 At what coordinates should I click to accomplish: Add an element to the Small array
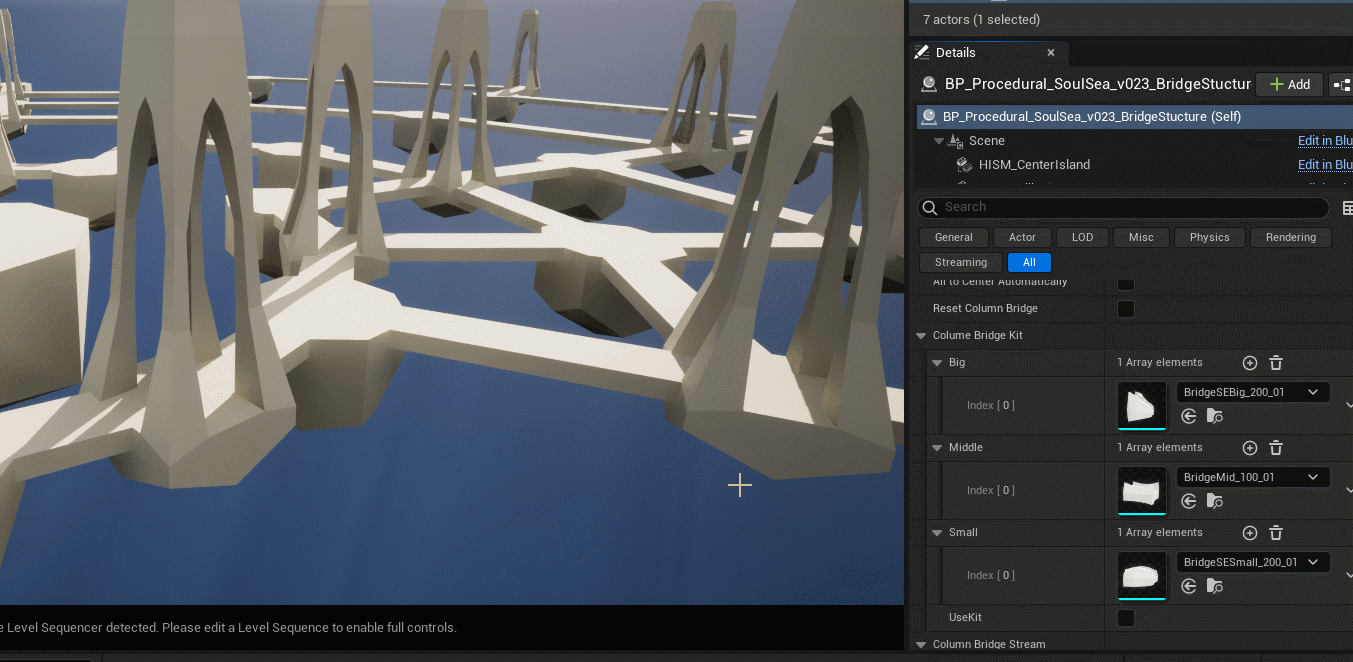pos(1249,533)
